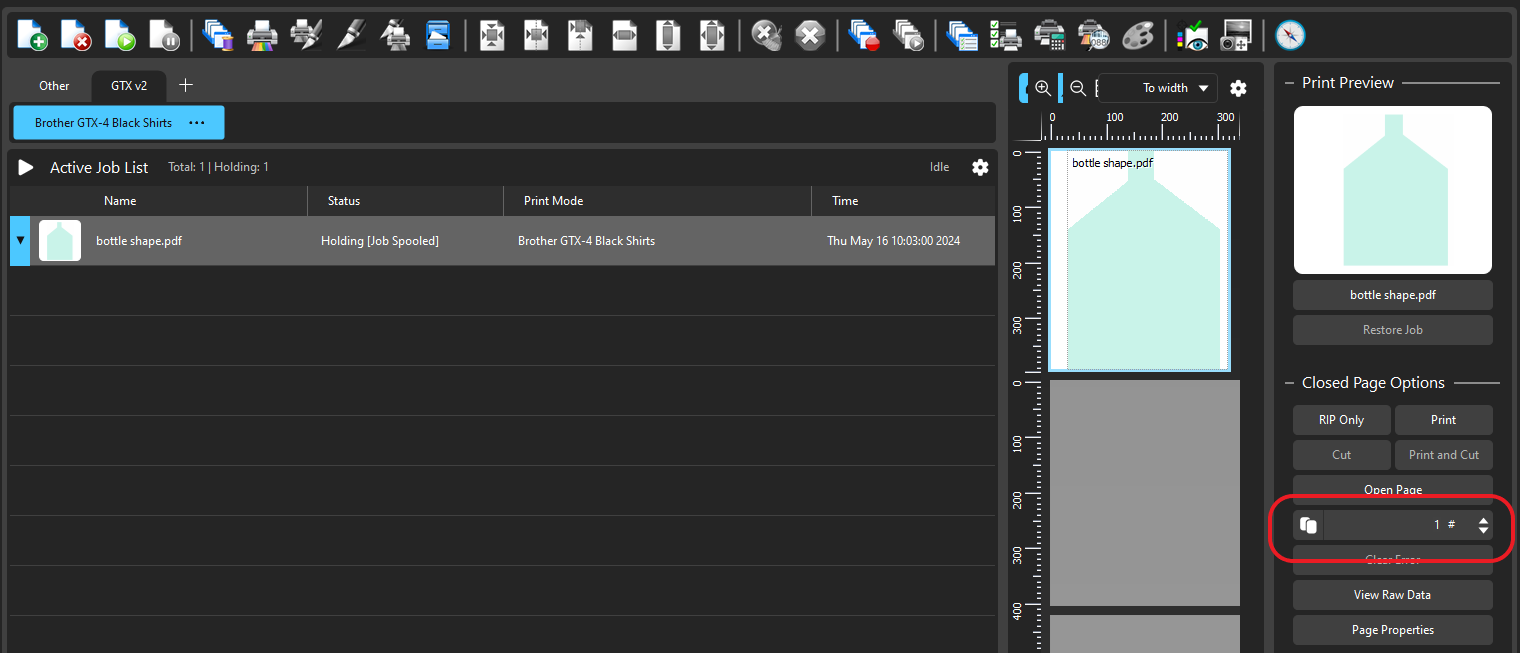Image resolution: width=1520 pixels, height=653 pixels.
Task: Open the print checklist icon with green ticks
Action: (x=1004, y=36)
